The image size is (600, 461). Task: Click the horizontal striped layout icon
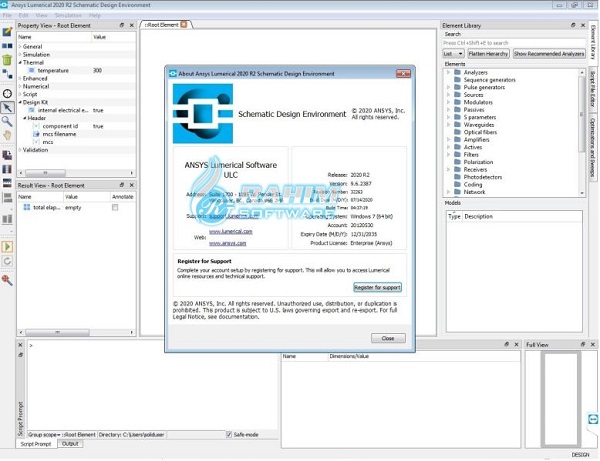(7, 182)
